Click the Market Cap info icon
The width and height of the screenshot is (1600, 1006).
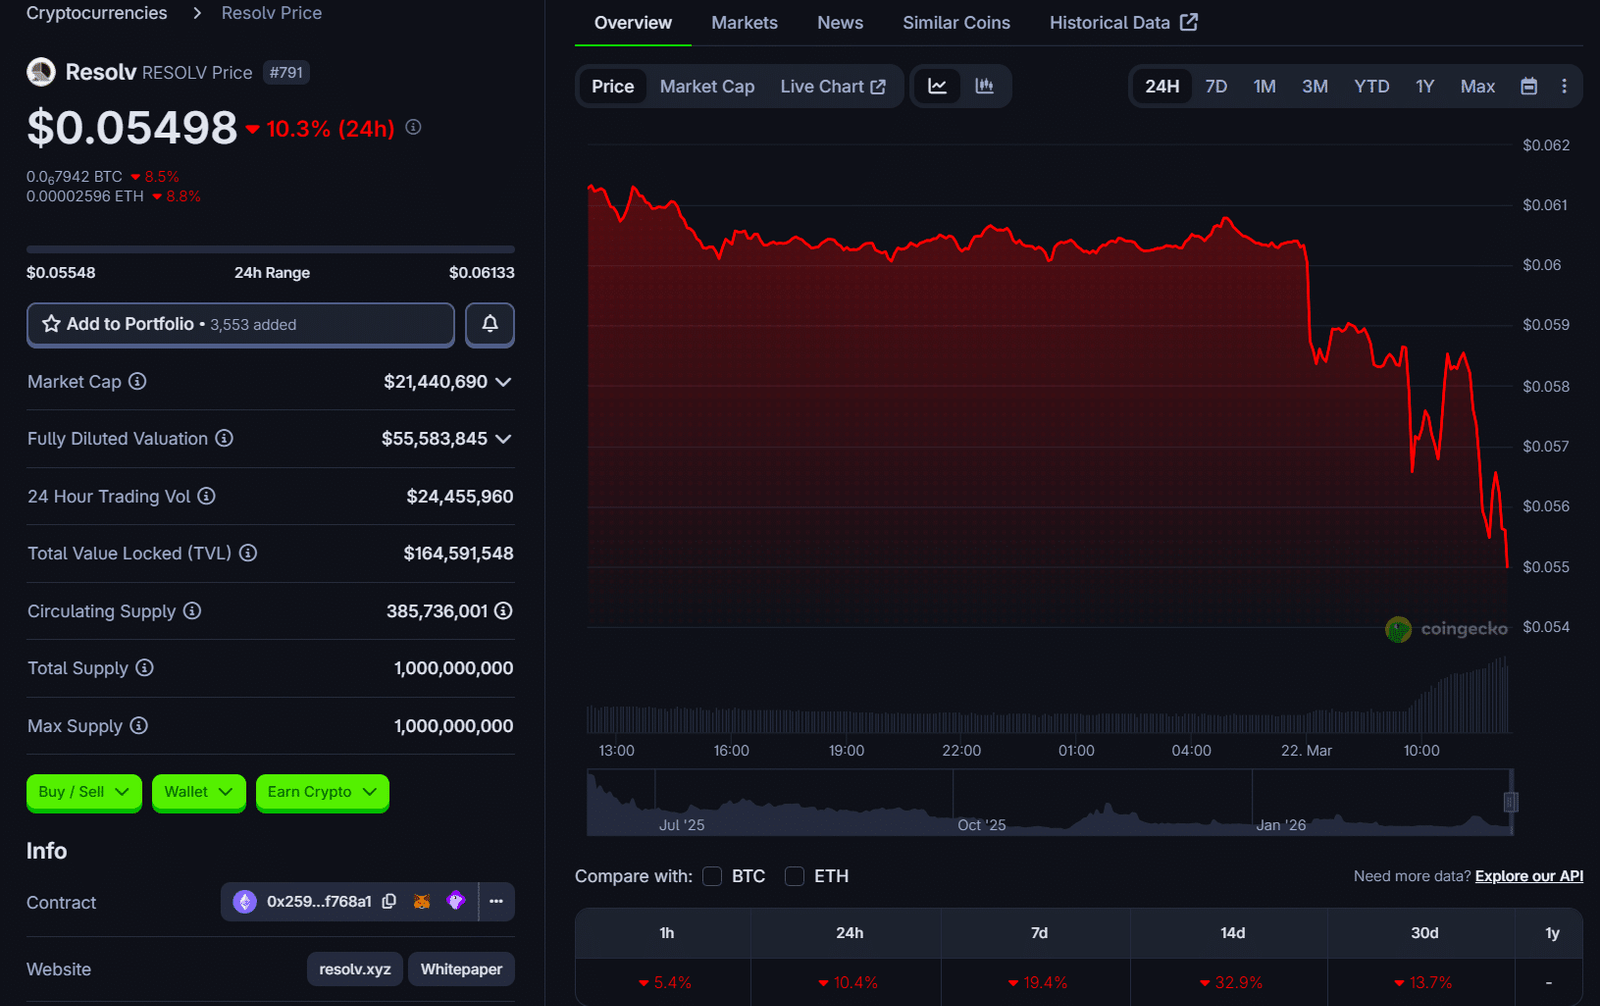pos(138,381)
